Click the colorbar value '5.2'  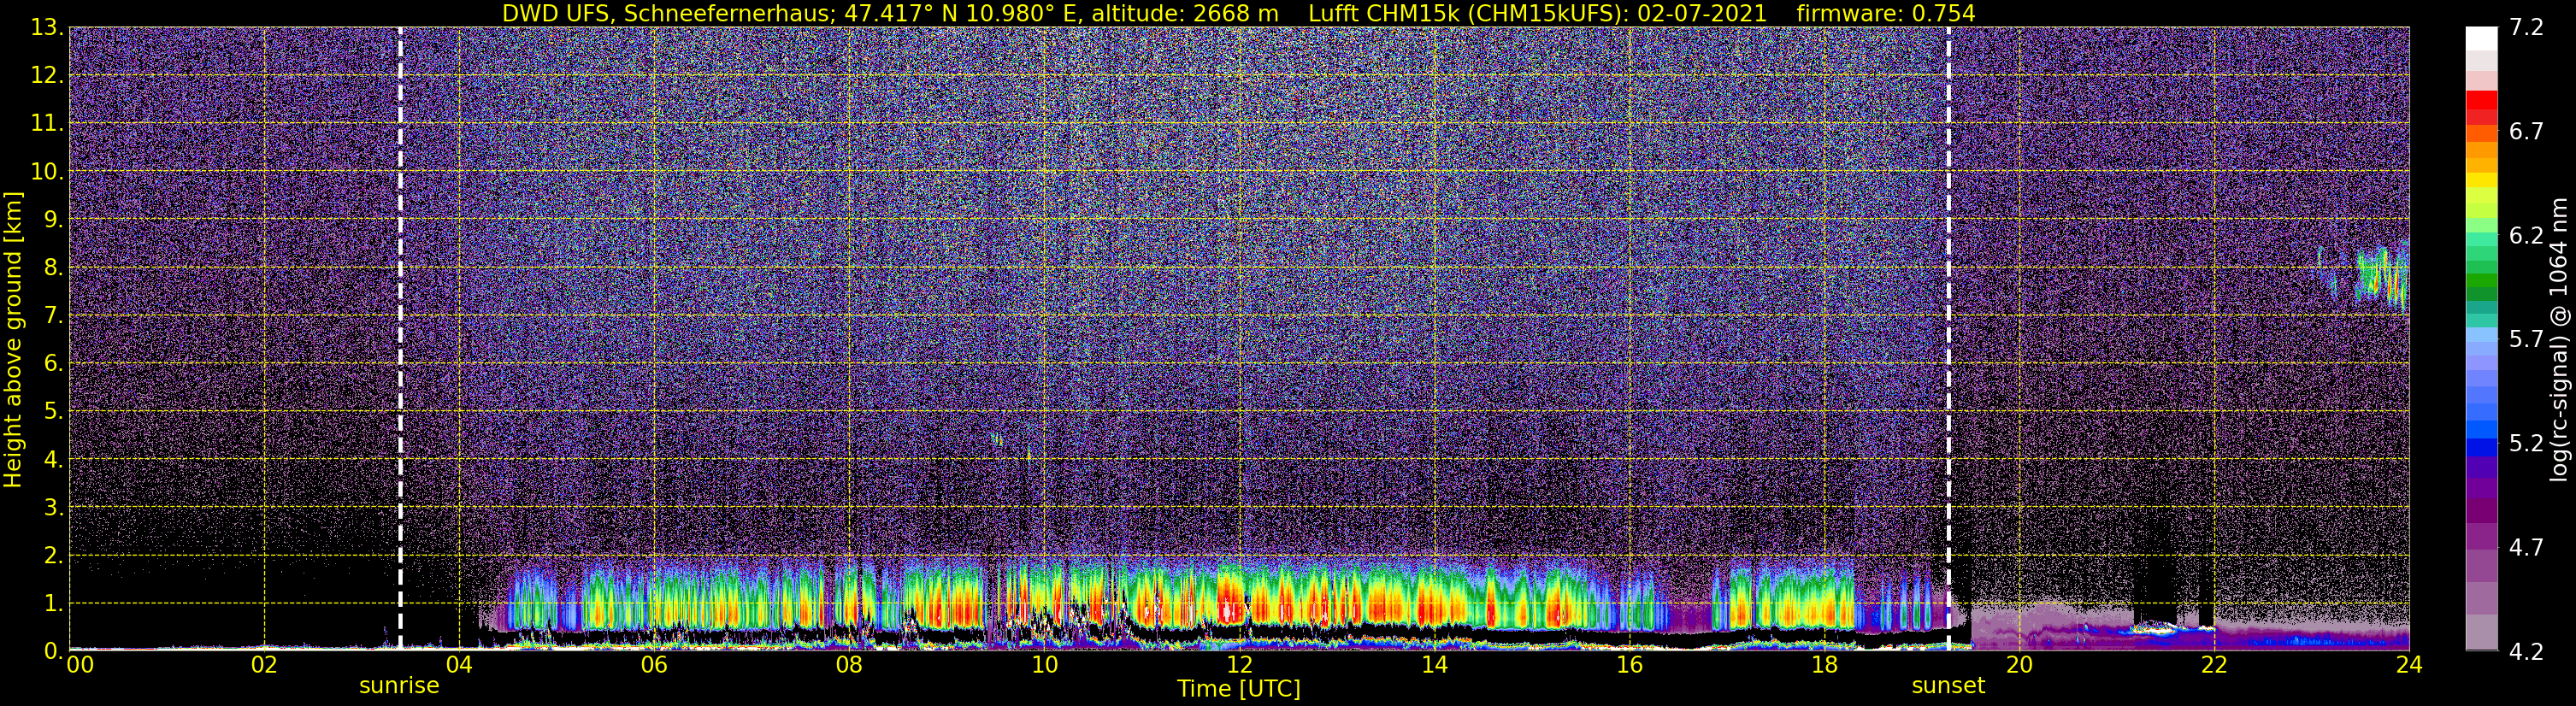click(x=2526, y=443)
